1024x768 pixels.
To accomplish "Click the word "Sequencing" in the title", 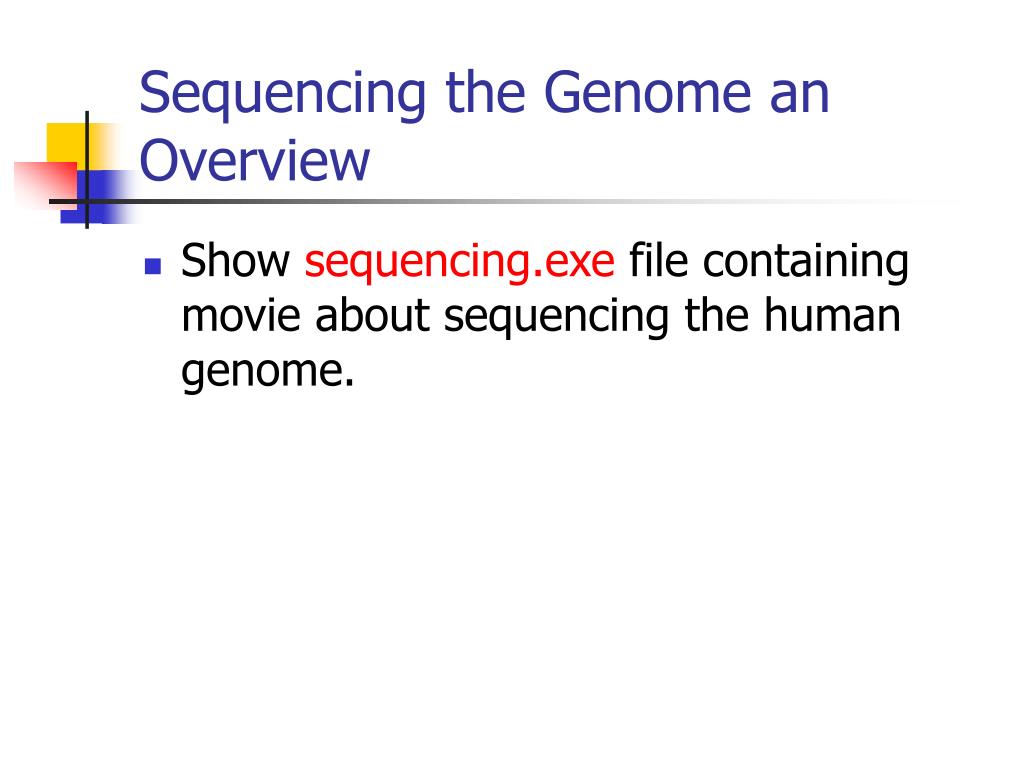I will [x=282, y=95].
